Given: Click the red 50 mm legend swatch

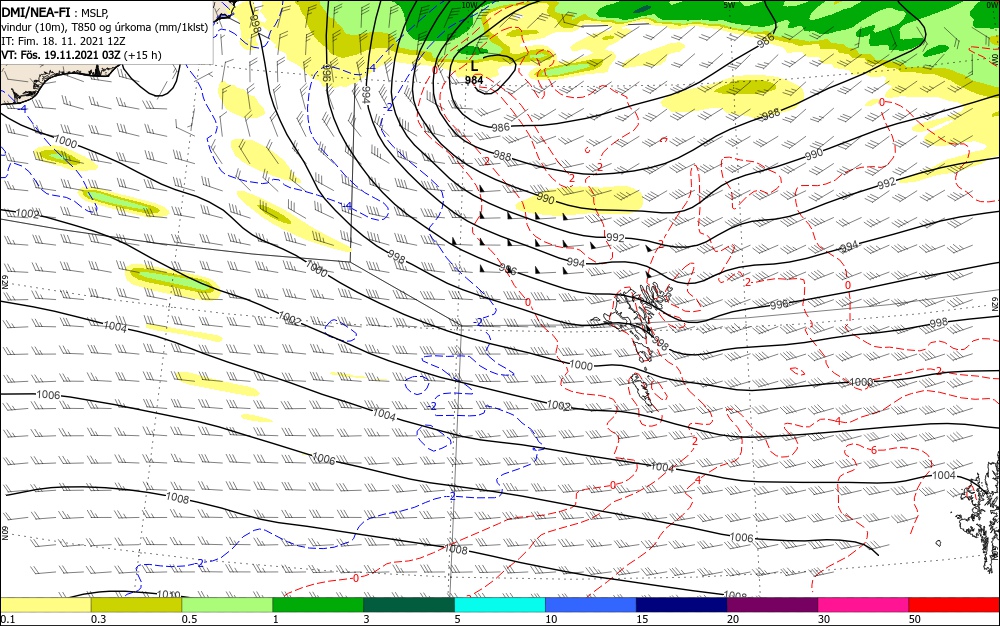Looking at the screenshot, I should (954, 605).
